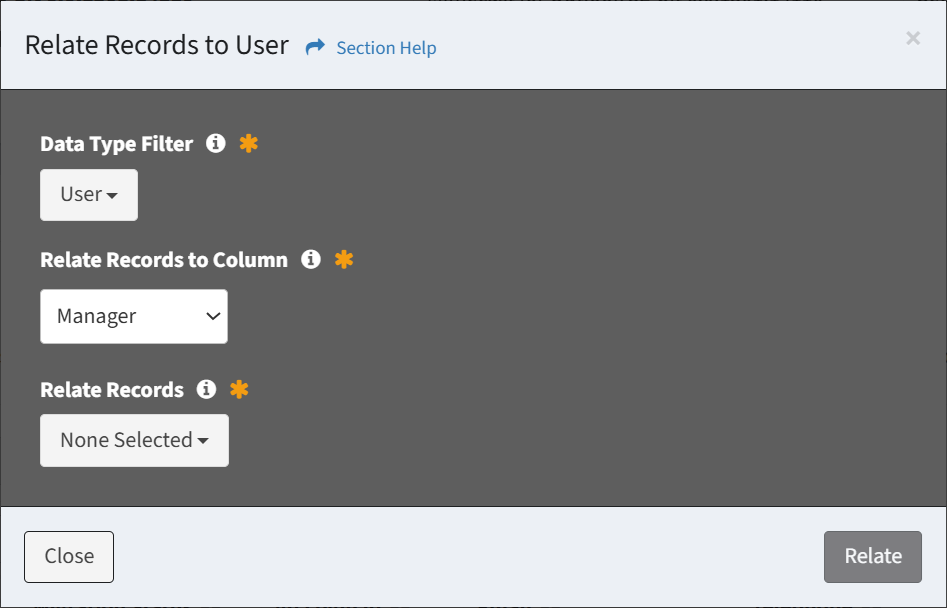Click the Relate Records field label
947x608 pixels.
tap(112, 389)
